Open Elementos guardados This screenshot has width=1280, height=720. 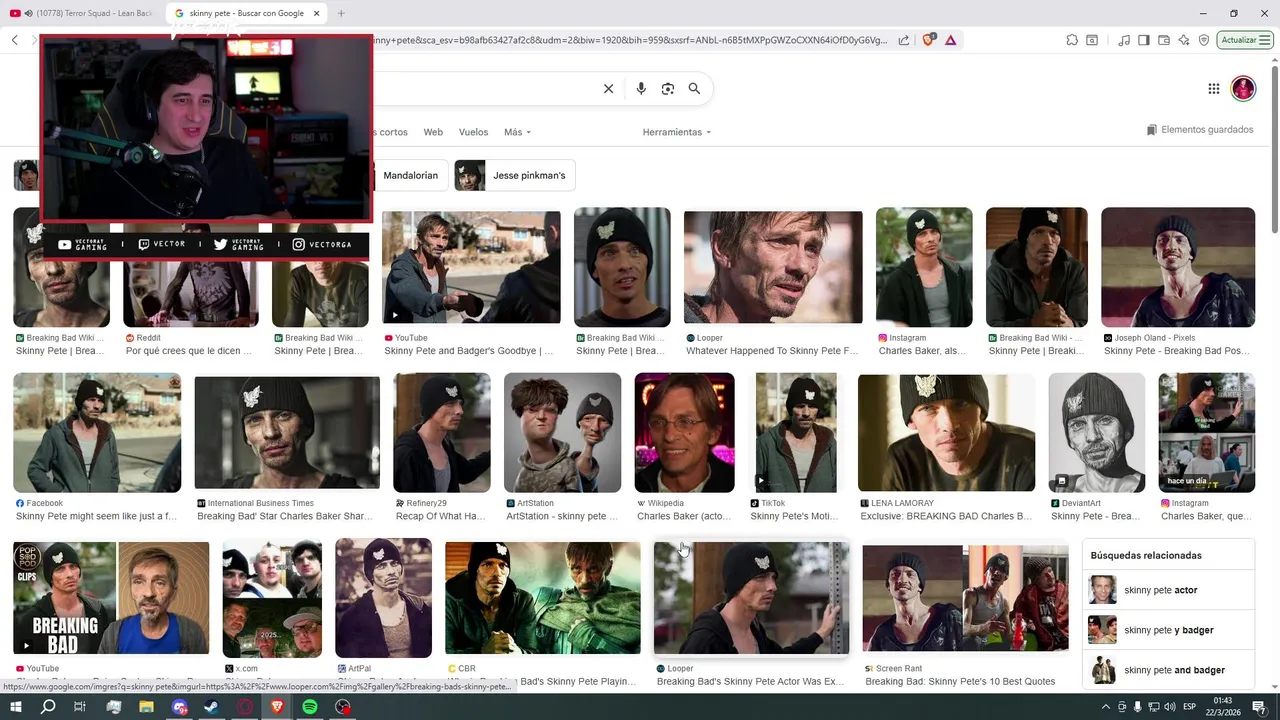coord(1200,130)
